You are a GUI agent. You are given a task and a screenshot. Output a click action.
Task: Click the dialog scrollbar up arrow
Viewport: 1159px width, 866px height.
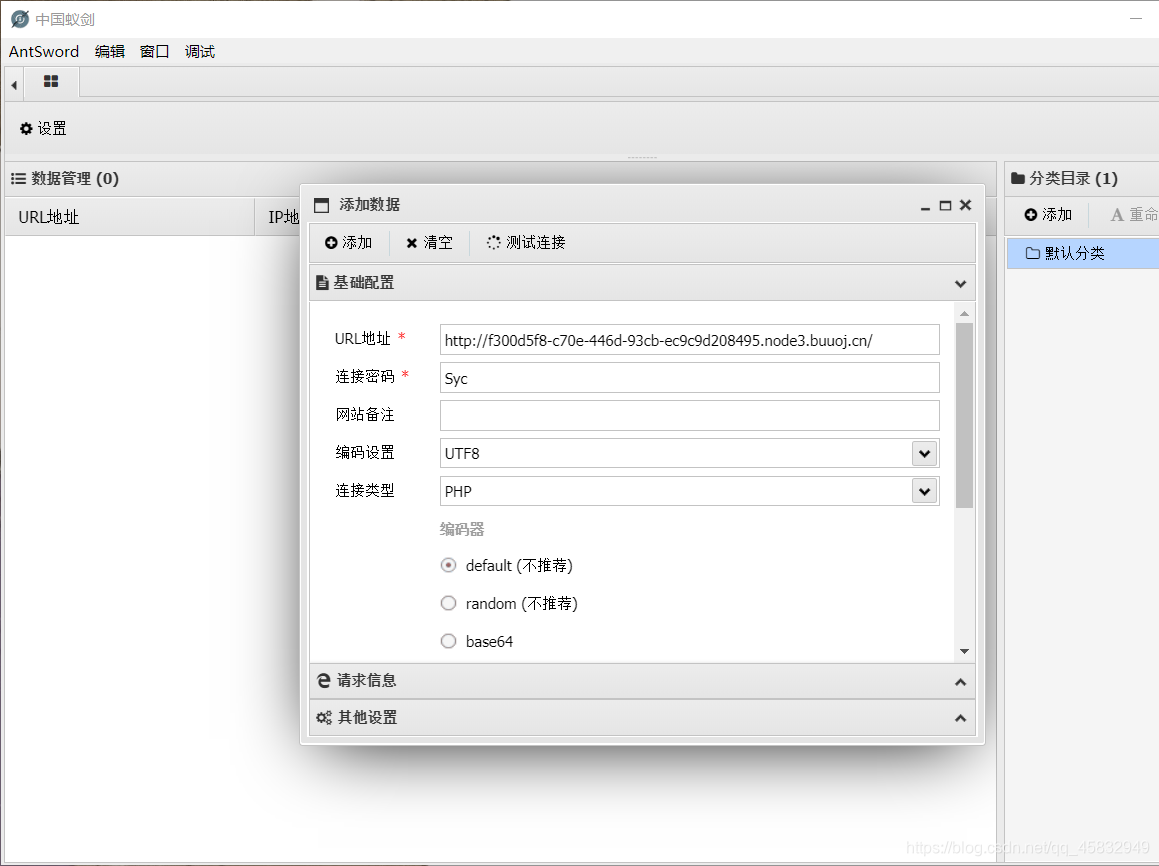pos(964,313)
